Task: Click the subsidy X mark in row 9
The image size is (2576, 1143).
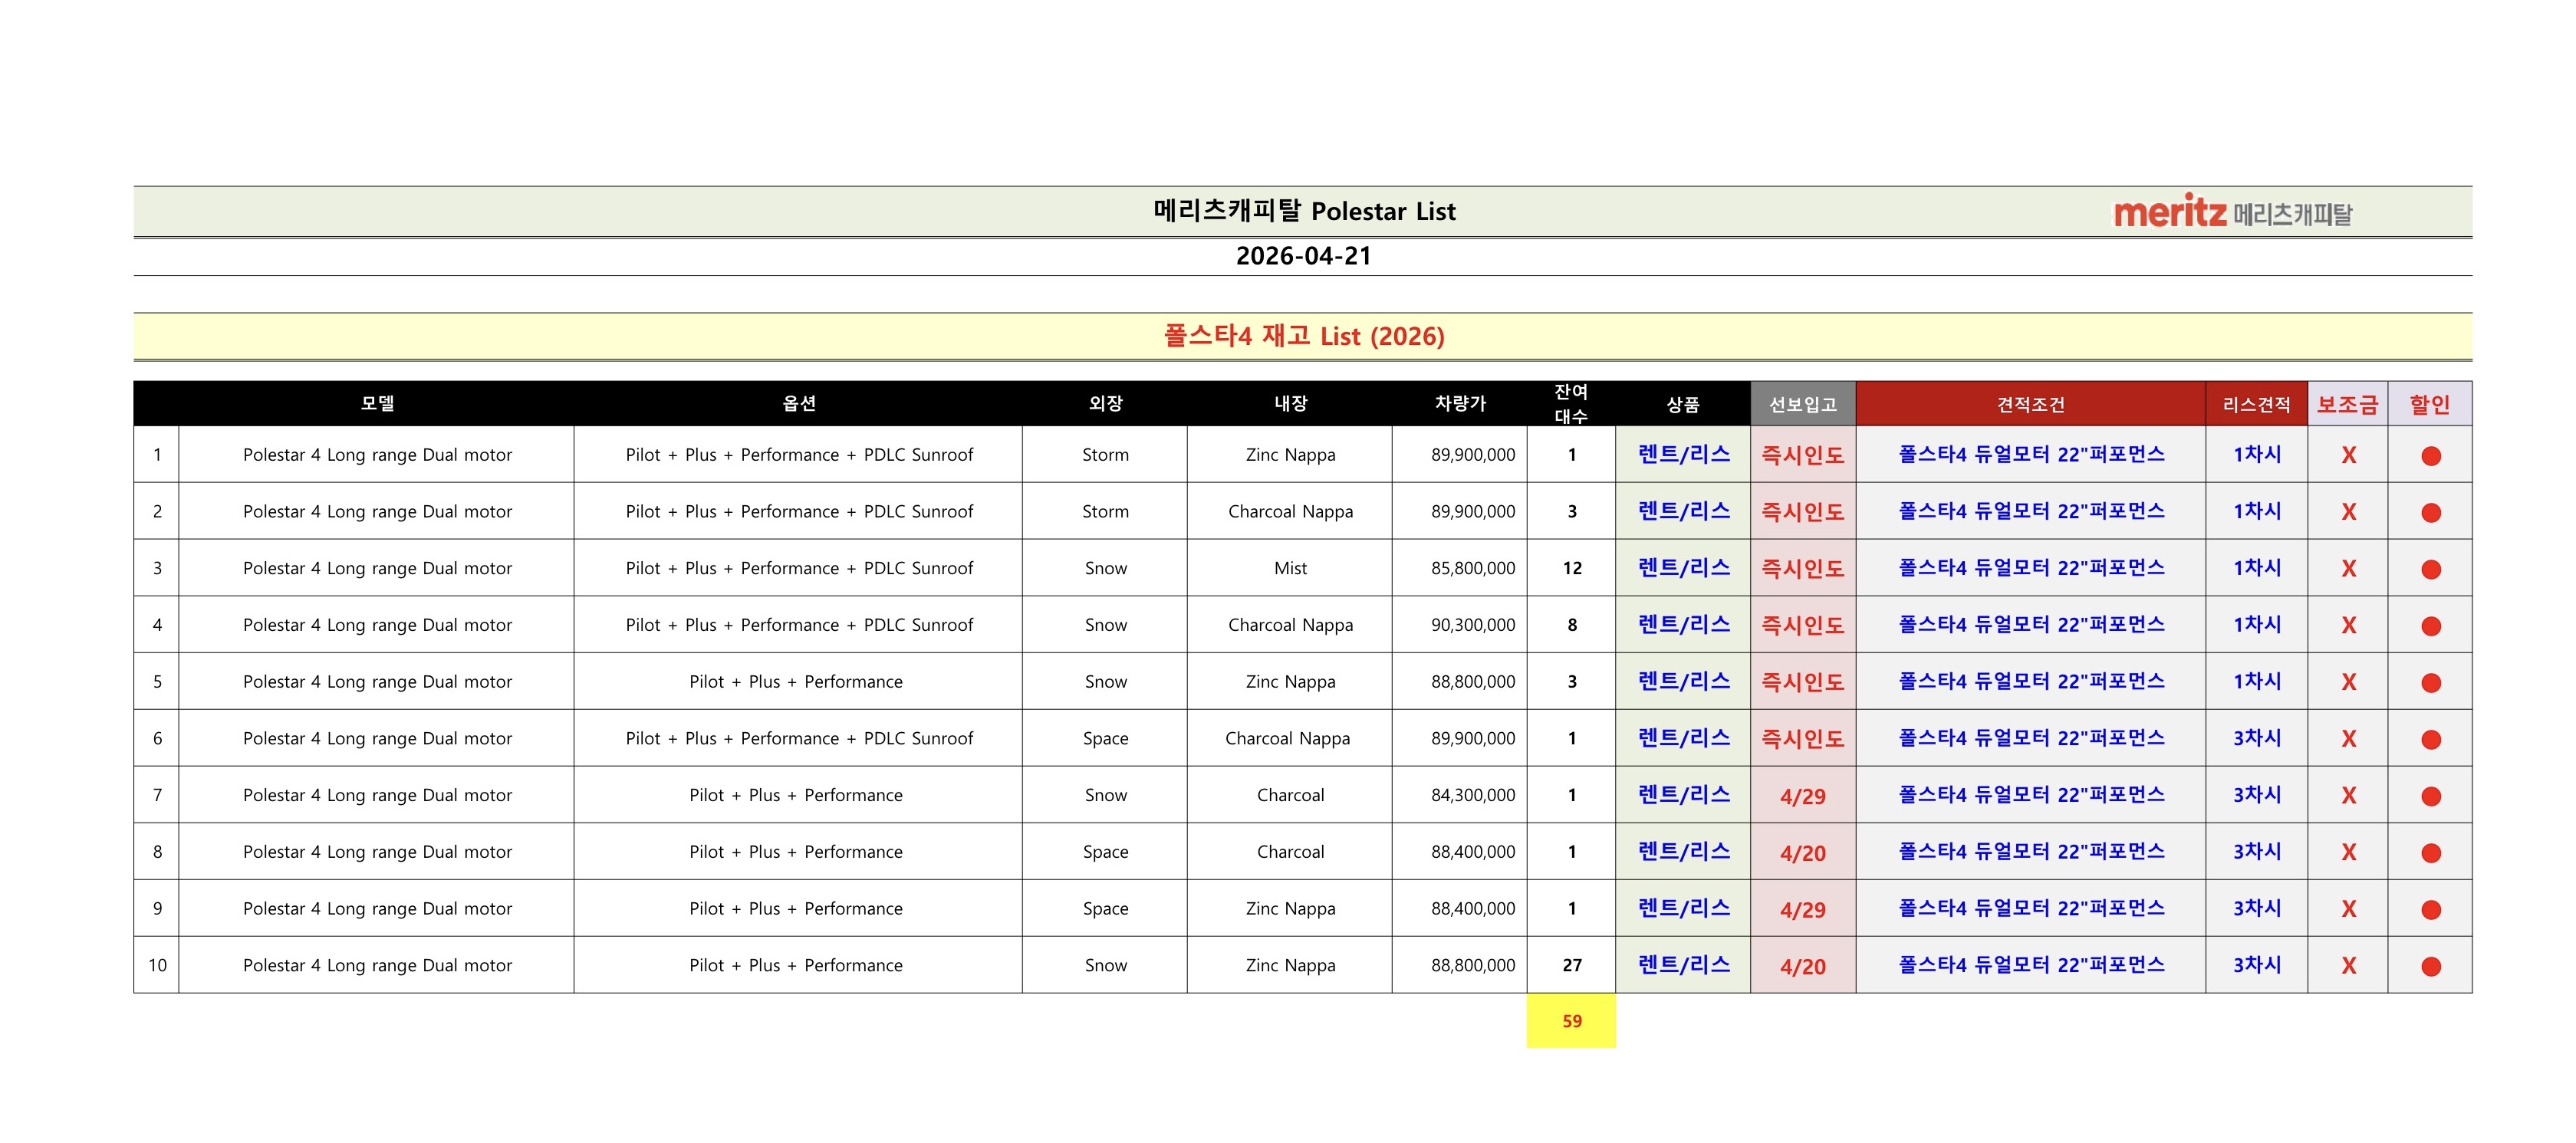Action: (2348, 910)
